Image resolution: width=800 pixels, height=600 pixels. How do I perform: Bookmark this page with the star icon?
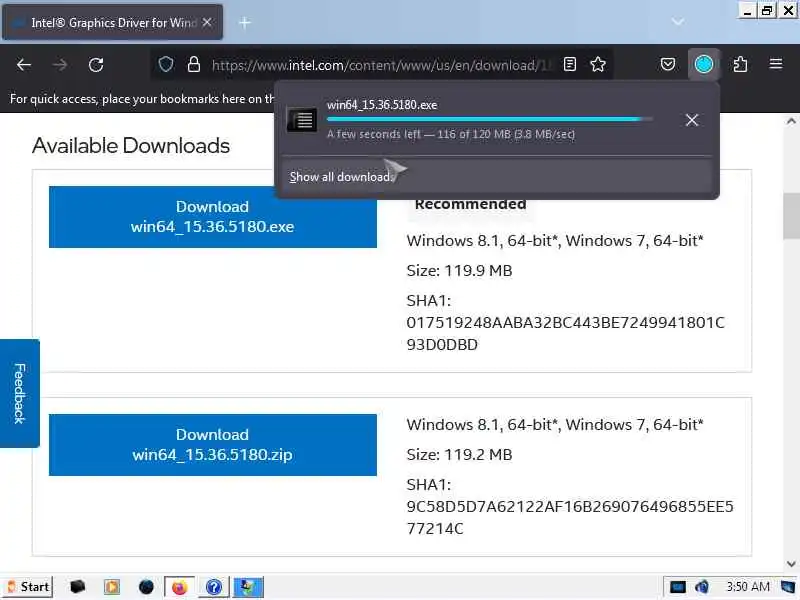coord(598,64)
